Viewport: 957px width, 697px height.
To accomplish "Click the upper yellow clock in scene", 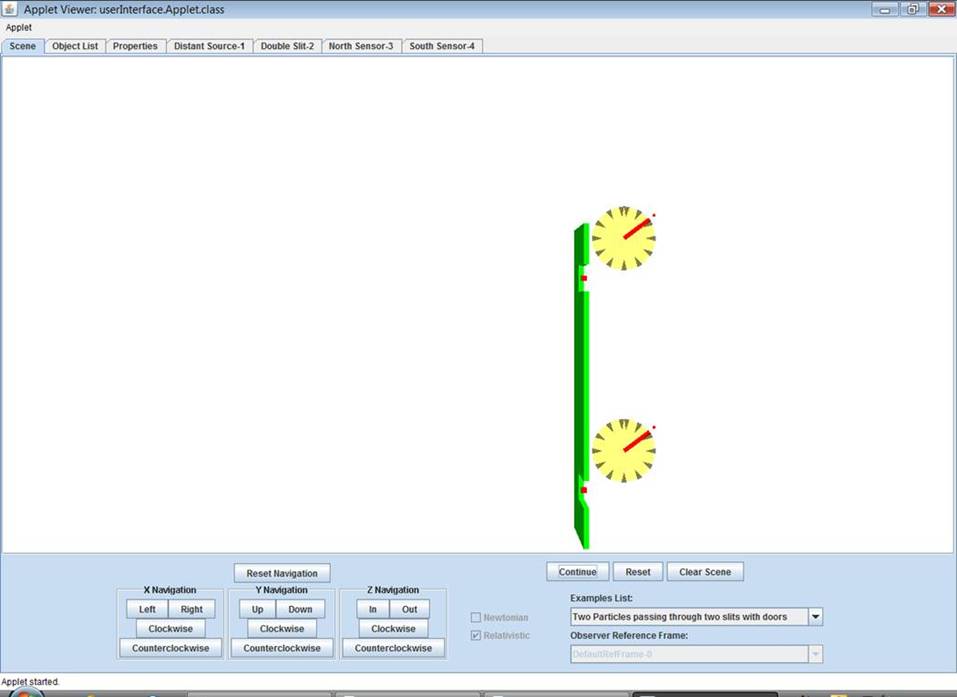I will click(x=623, y=238).
